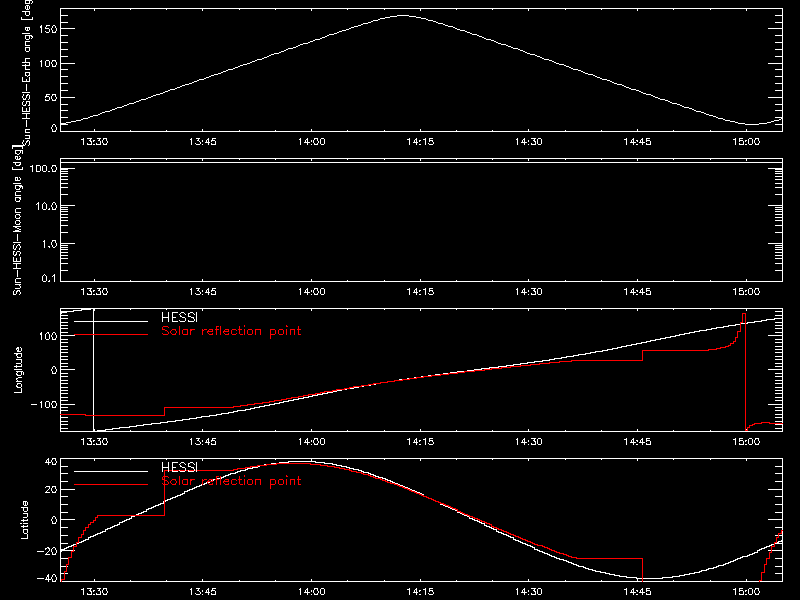Click -100 tick on Longitude axis

(45, 405)
